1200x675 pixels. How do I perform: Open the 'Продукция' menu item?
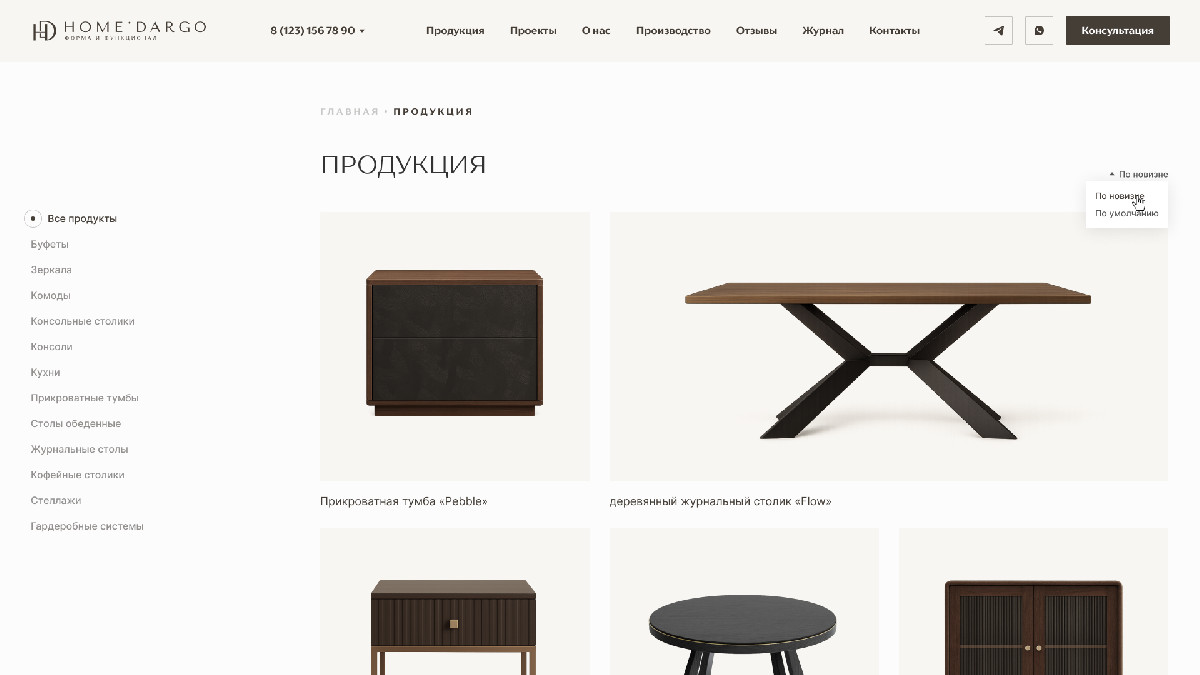tap(455, 31)
